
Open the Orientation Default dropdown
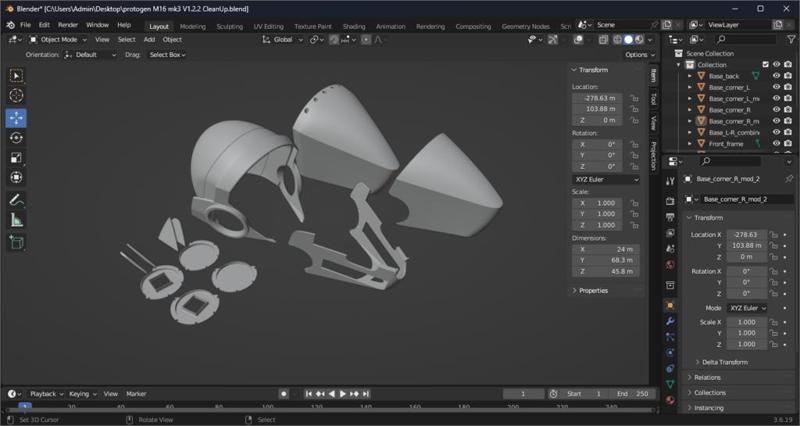click(x=90, y=55)
